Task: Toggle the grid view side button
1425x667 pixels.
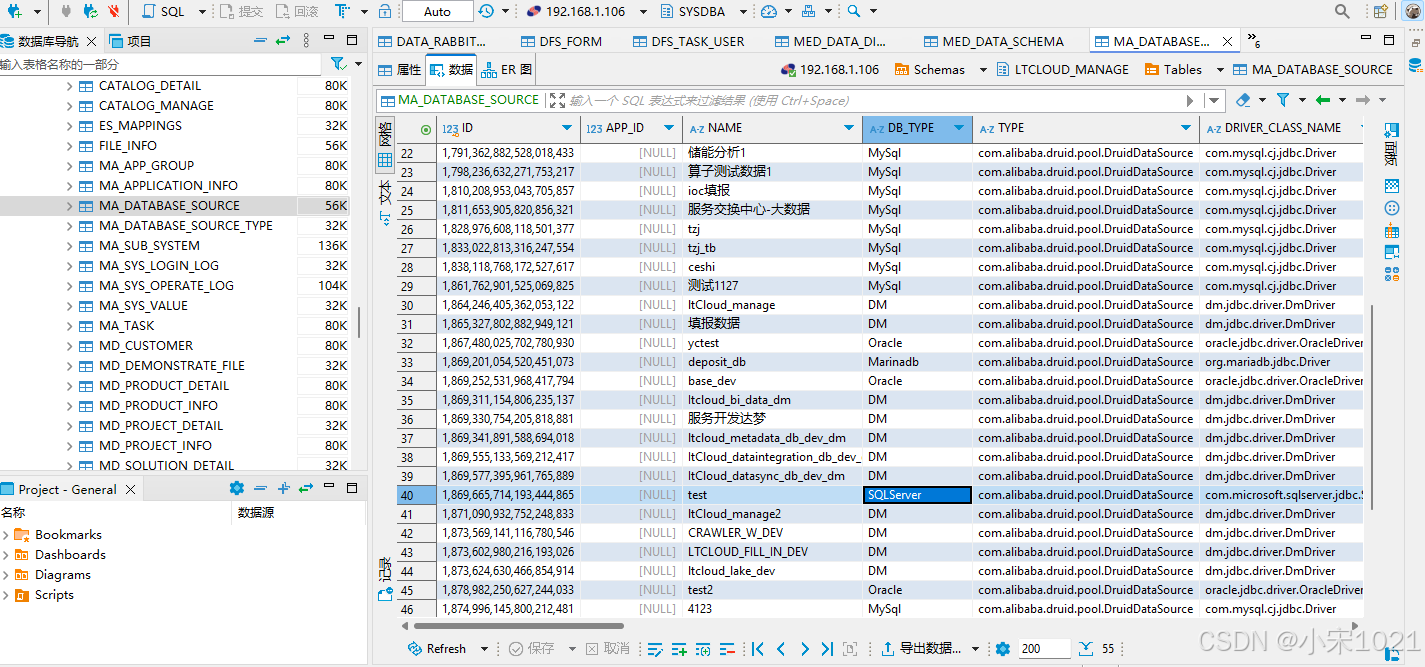Action: coord(385,147)
